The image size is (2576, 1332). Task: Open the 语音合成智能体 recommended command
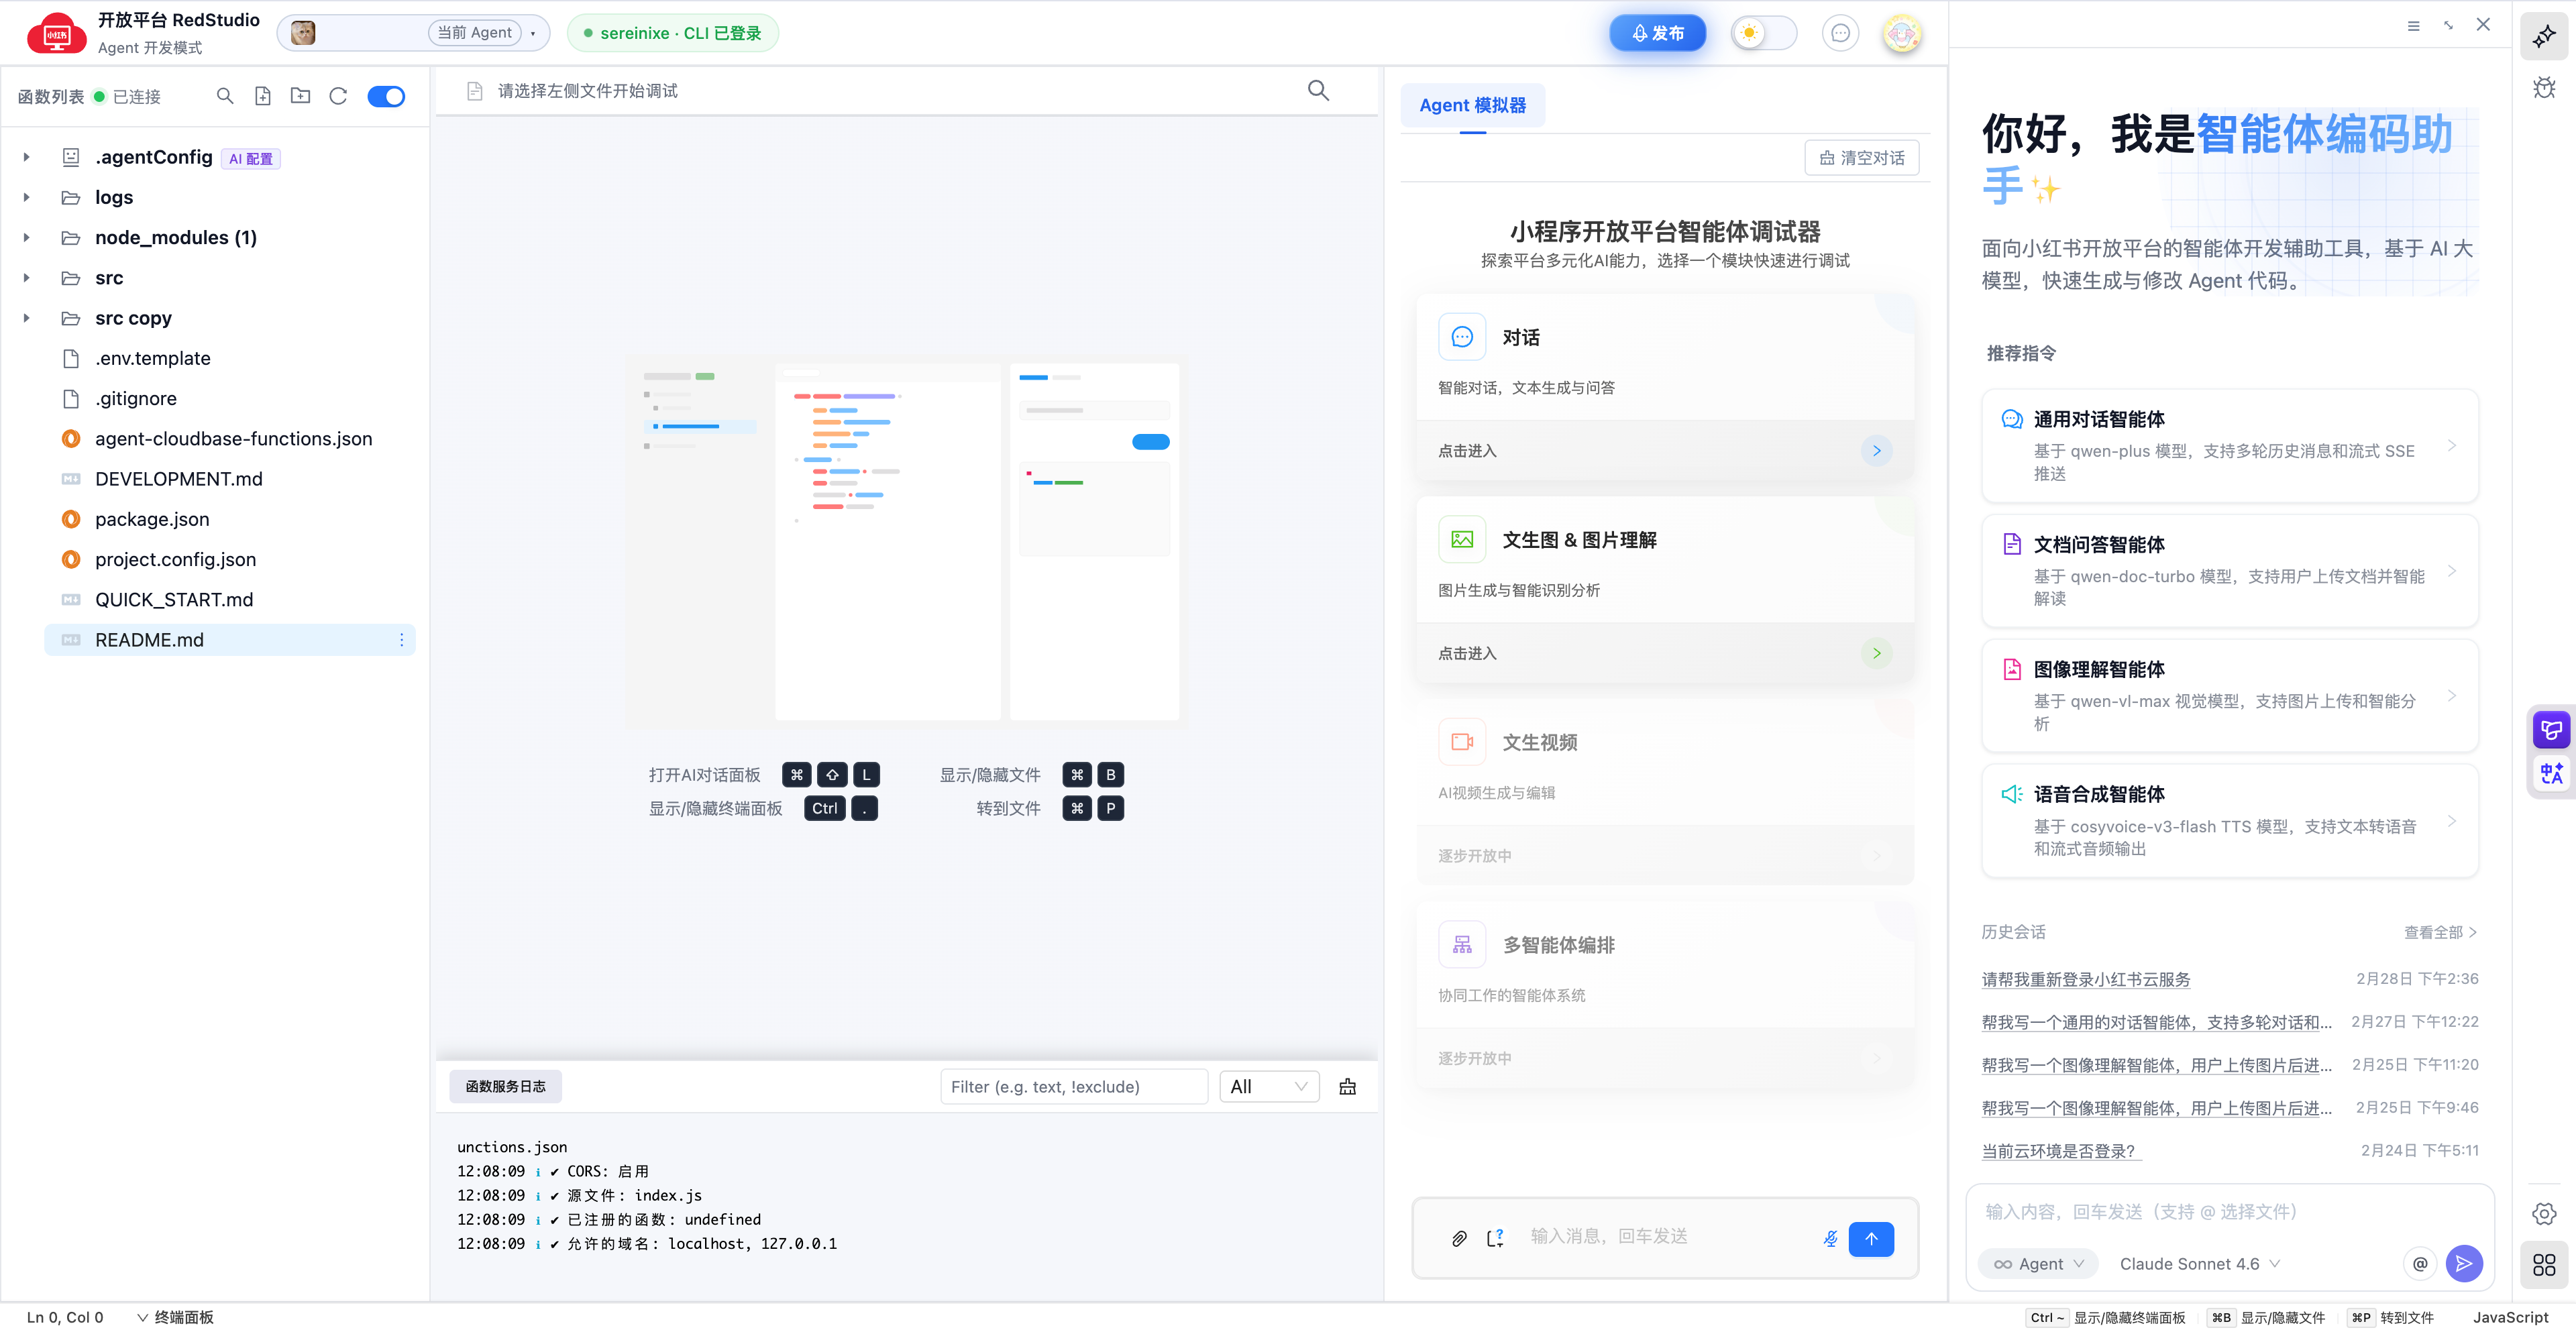(2229, 821)
